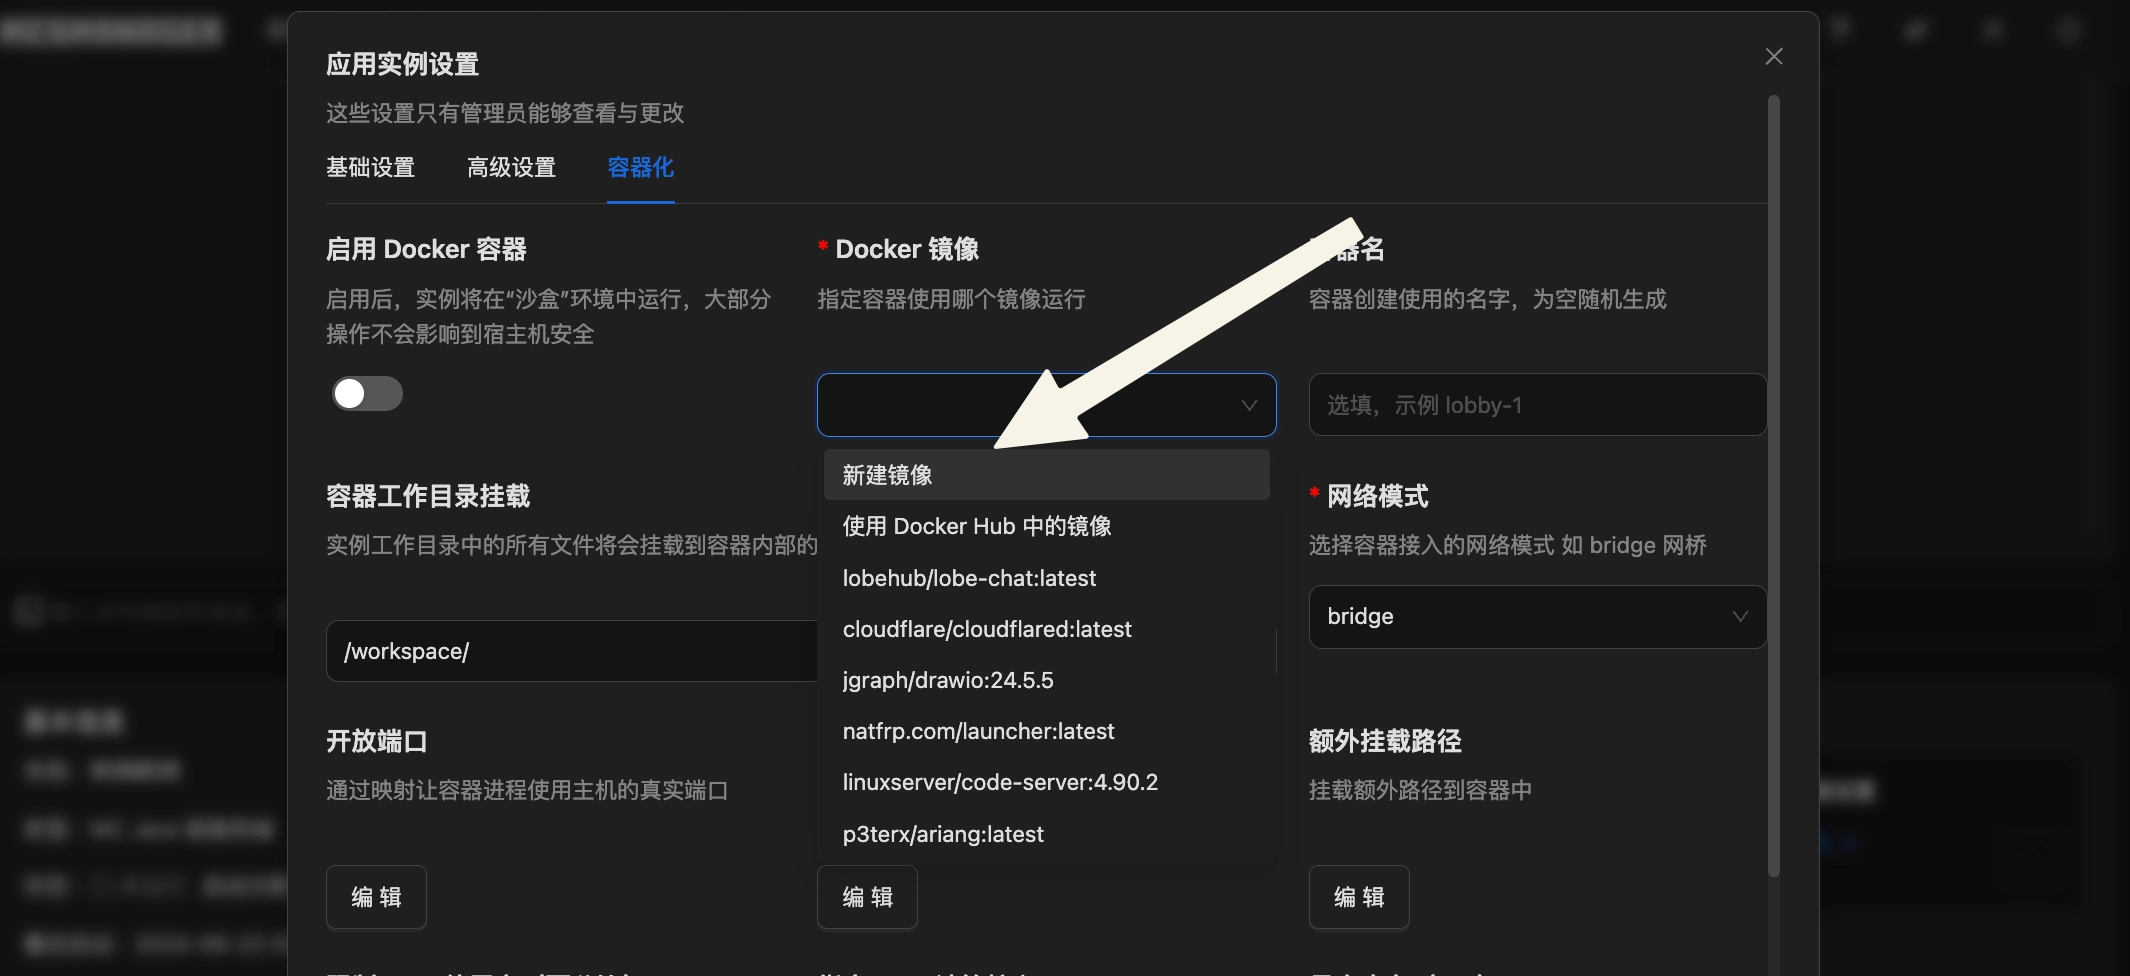Select the cloudflare/cloudflared:latest image

(x=987, y=629)
